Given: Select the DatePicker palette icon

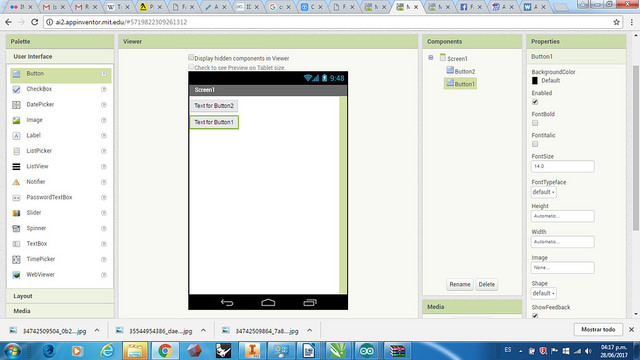Looking at the screenshot, I should [16, 104].
